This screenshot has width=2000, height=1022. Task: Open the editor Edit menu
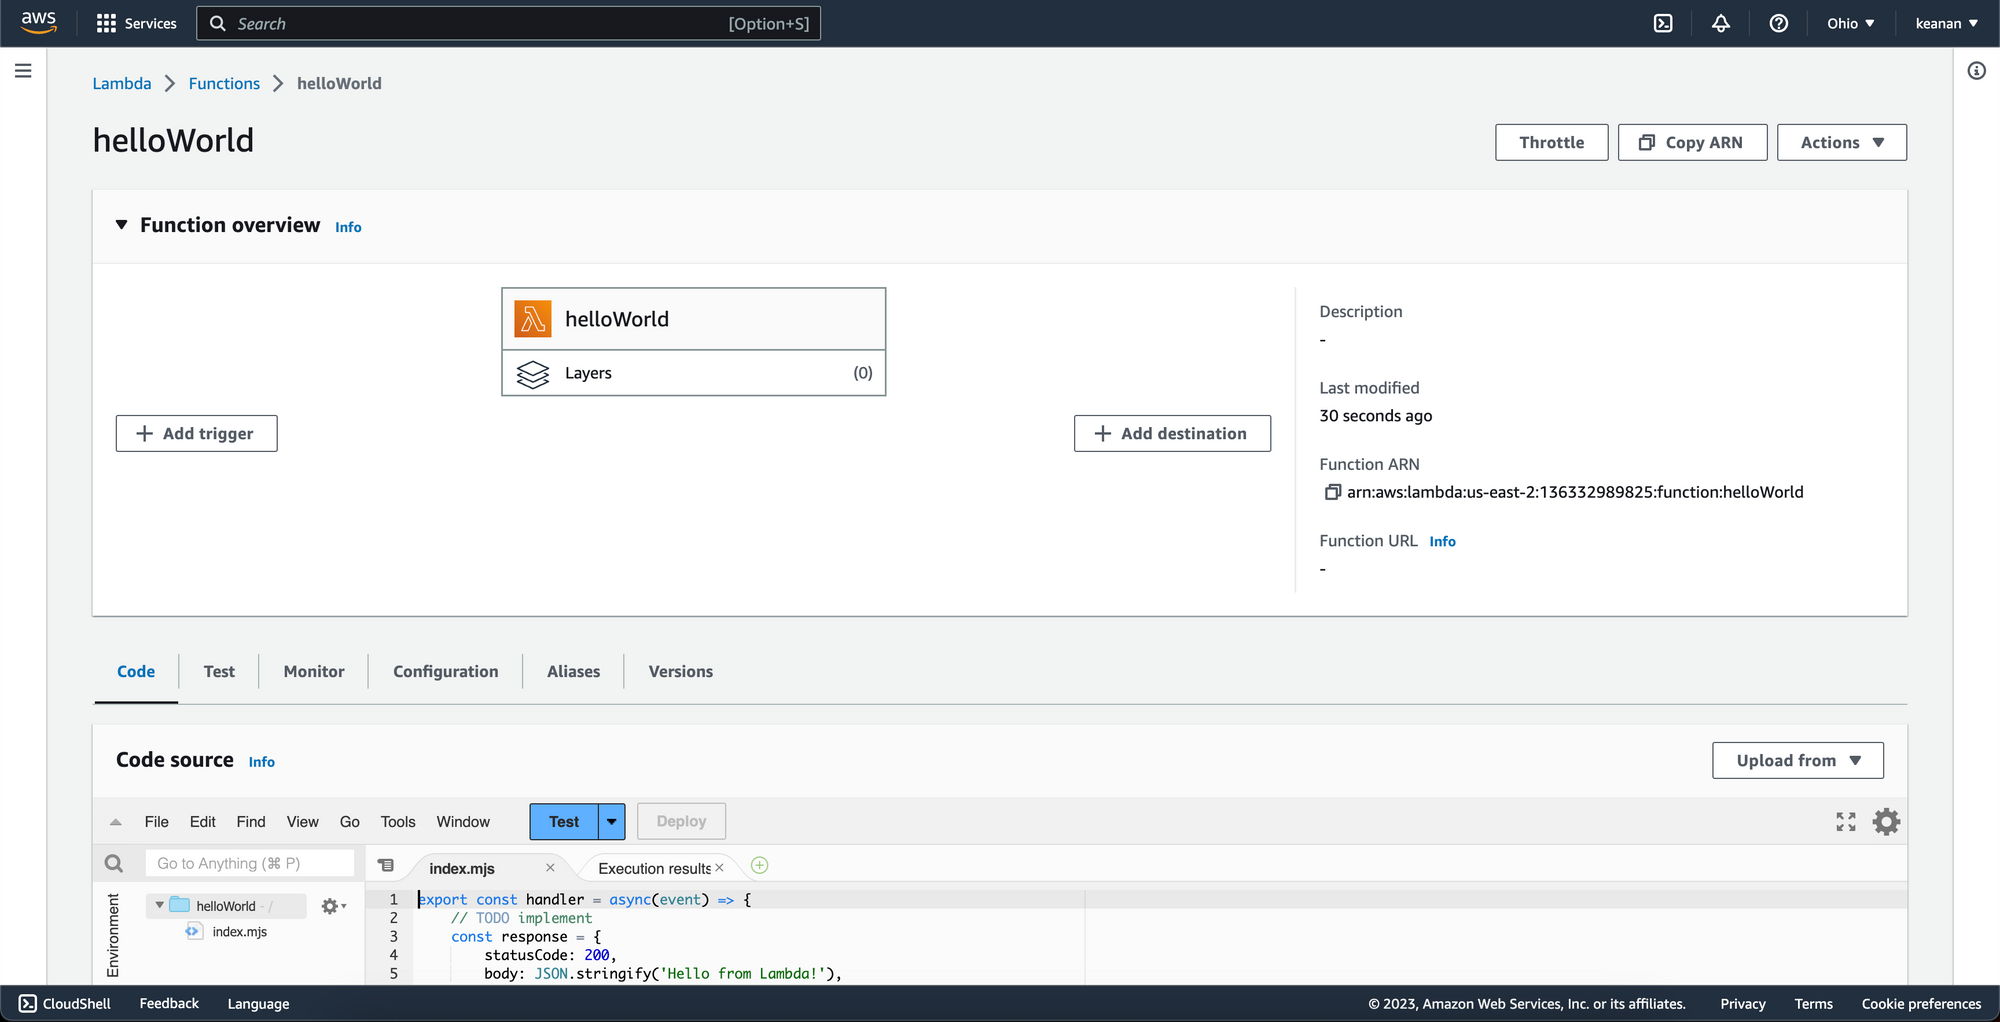click(203, 822)
